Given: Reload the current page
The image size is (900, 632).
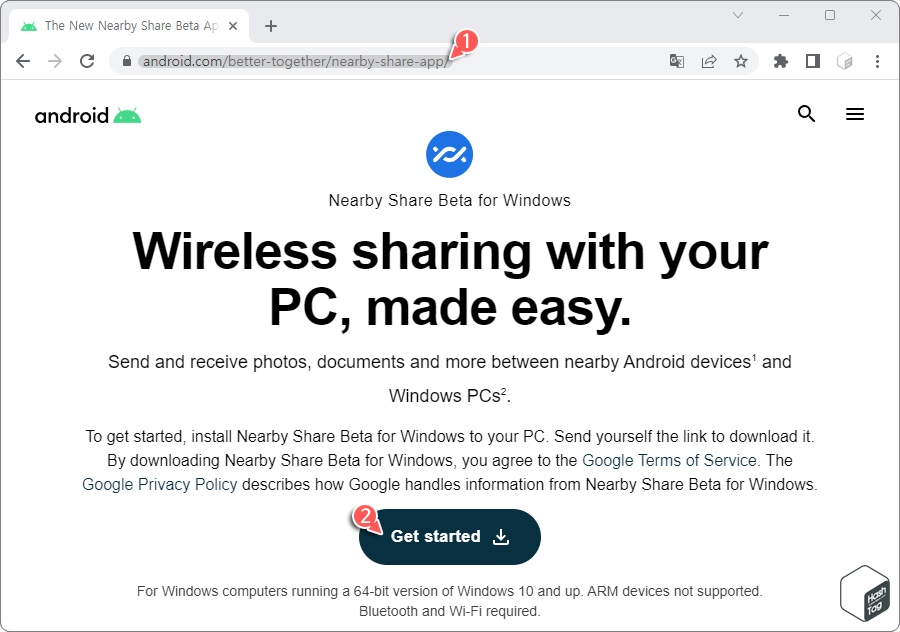Looking at the screenshot, I should [88, 61].
